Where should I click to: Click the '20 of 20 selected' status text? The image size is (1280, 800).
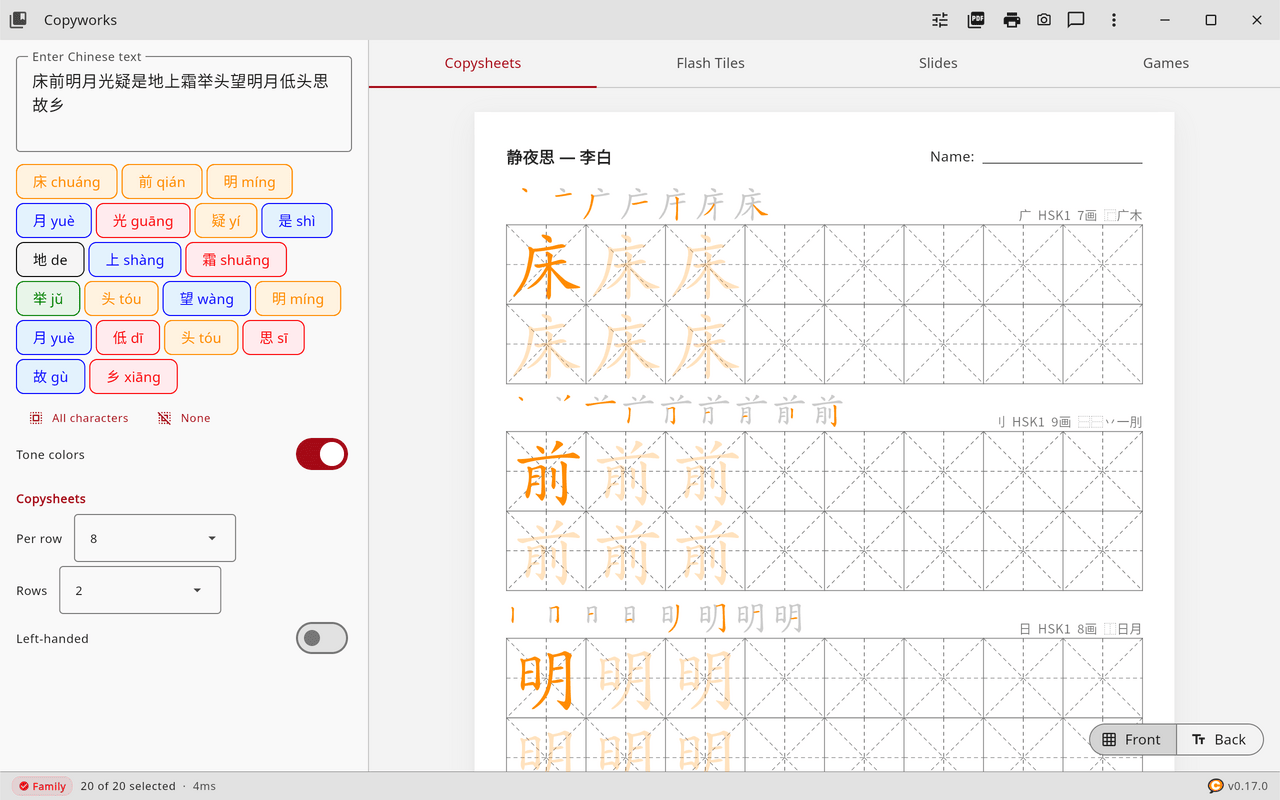pyautogui.click(x=128, y=786)
